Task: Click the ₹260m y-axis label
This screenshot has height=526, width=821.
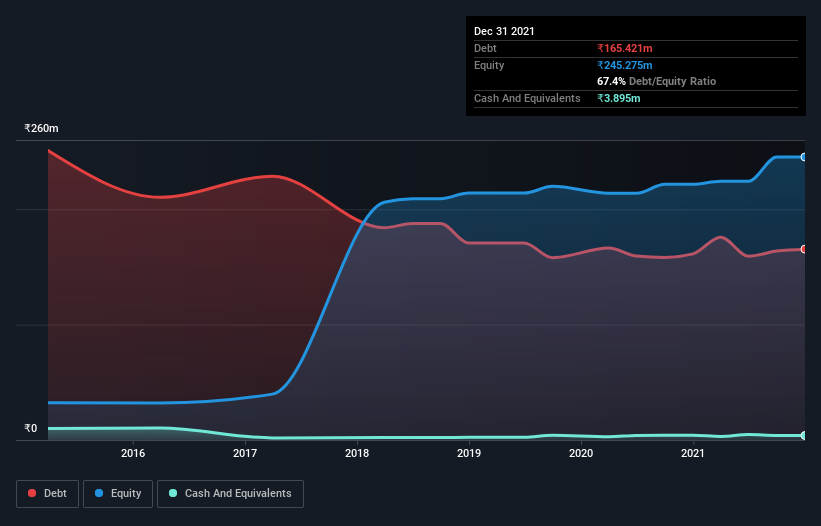Action: 41,128
